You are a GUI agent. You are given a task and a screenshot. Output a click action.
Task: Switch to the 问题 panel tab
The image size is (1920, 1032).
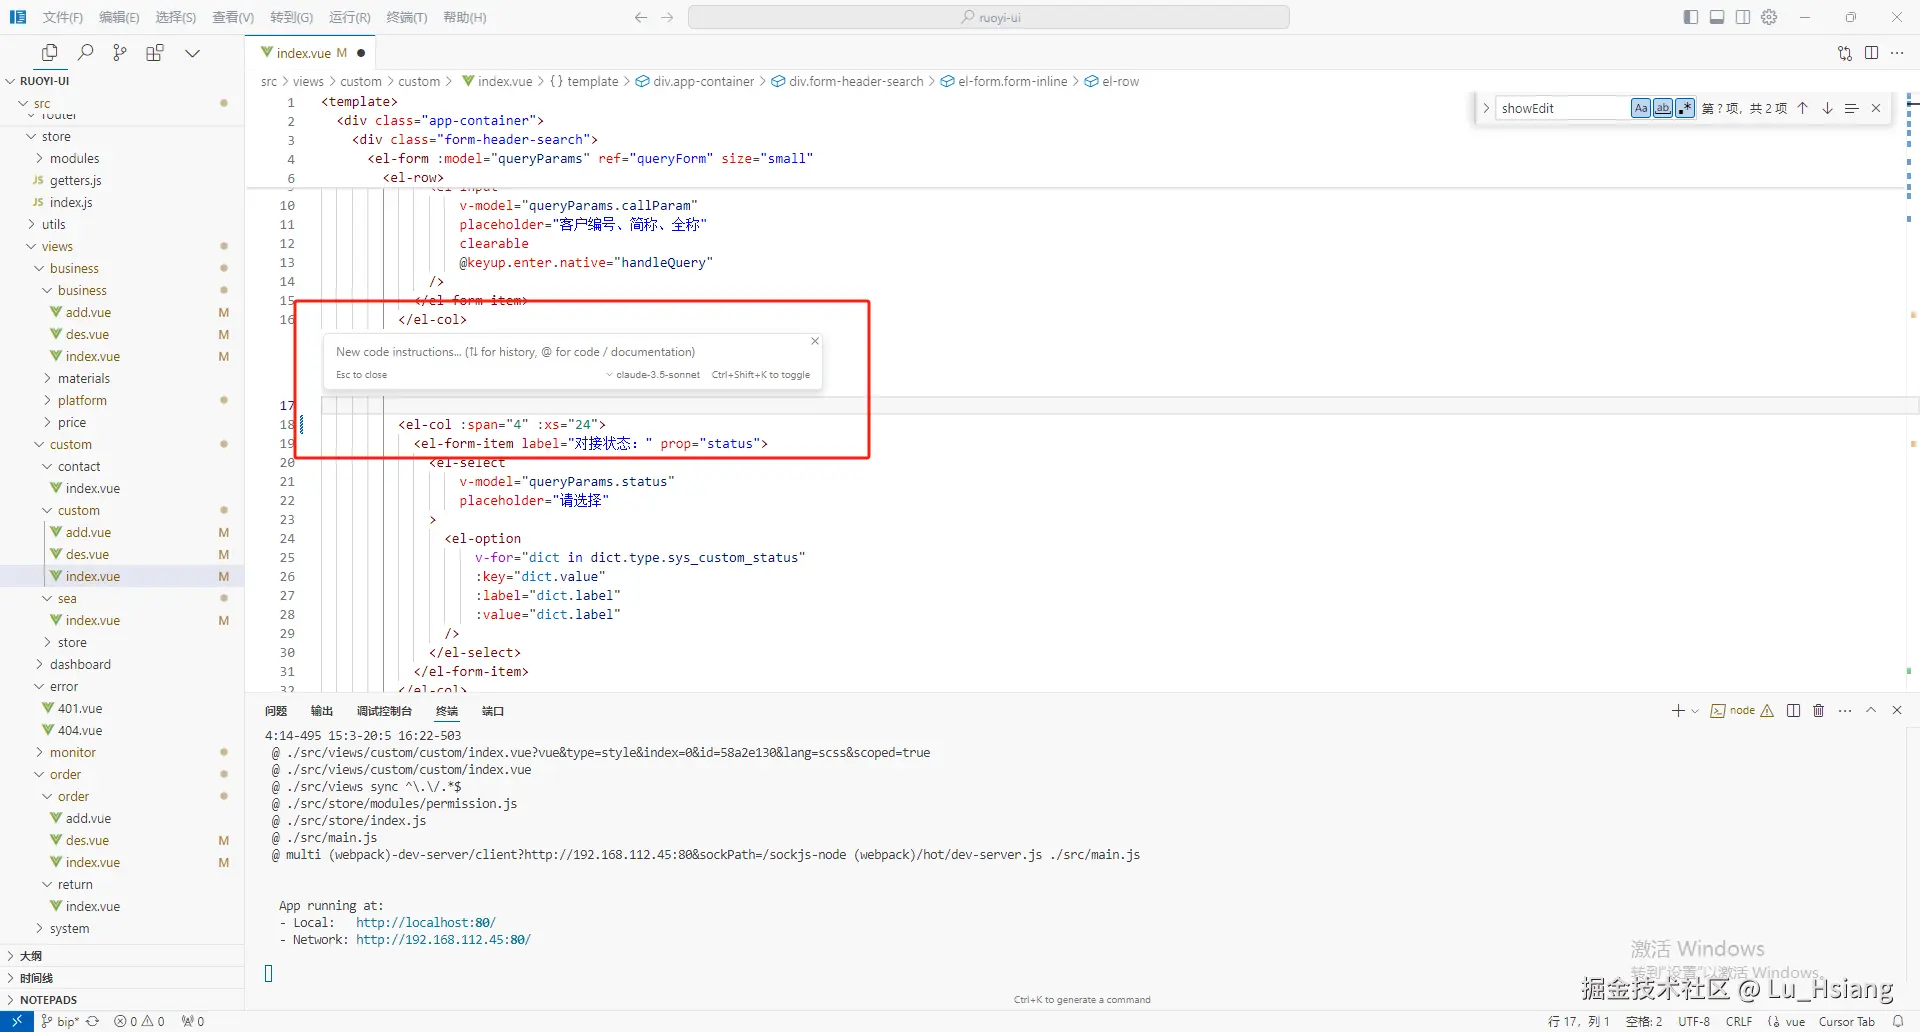[276, 711]
